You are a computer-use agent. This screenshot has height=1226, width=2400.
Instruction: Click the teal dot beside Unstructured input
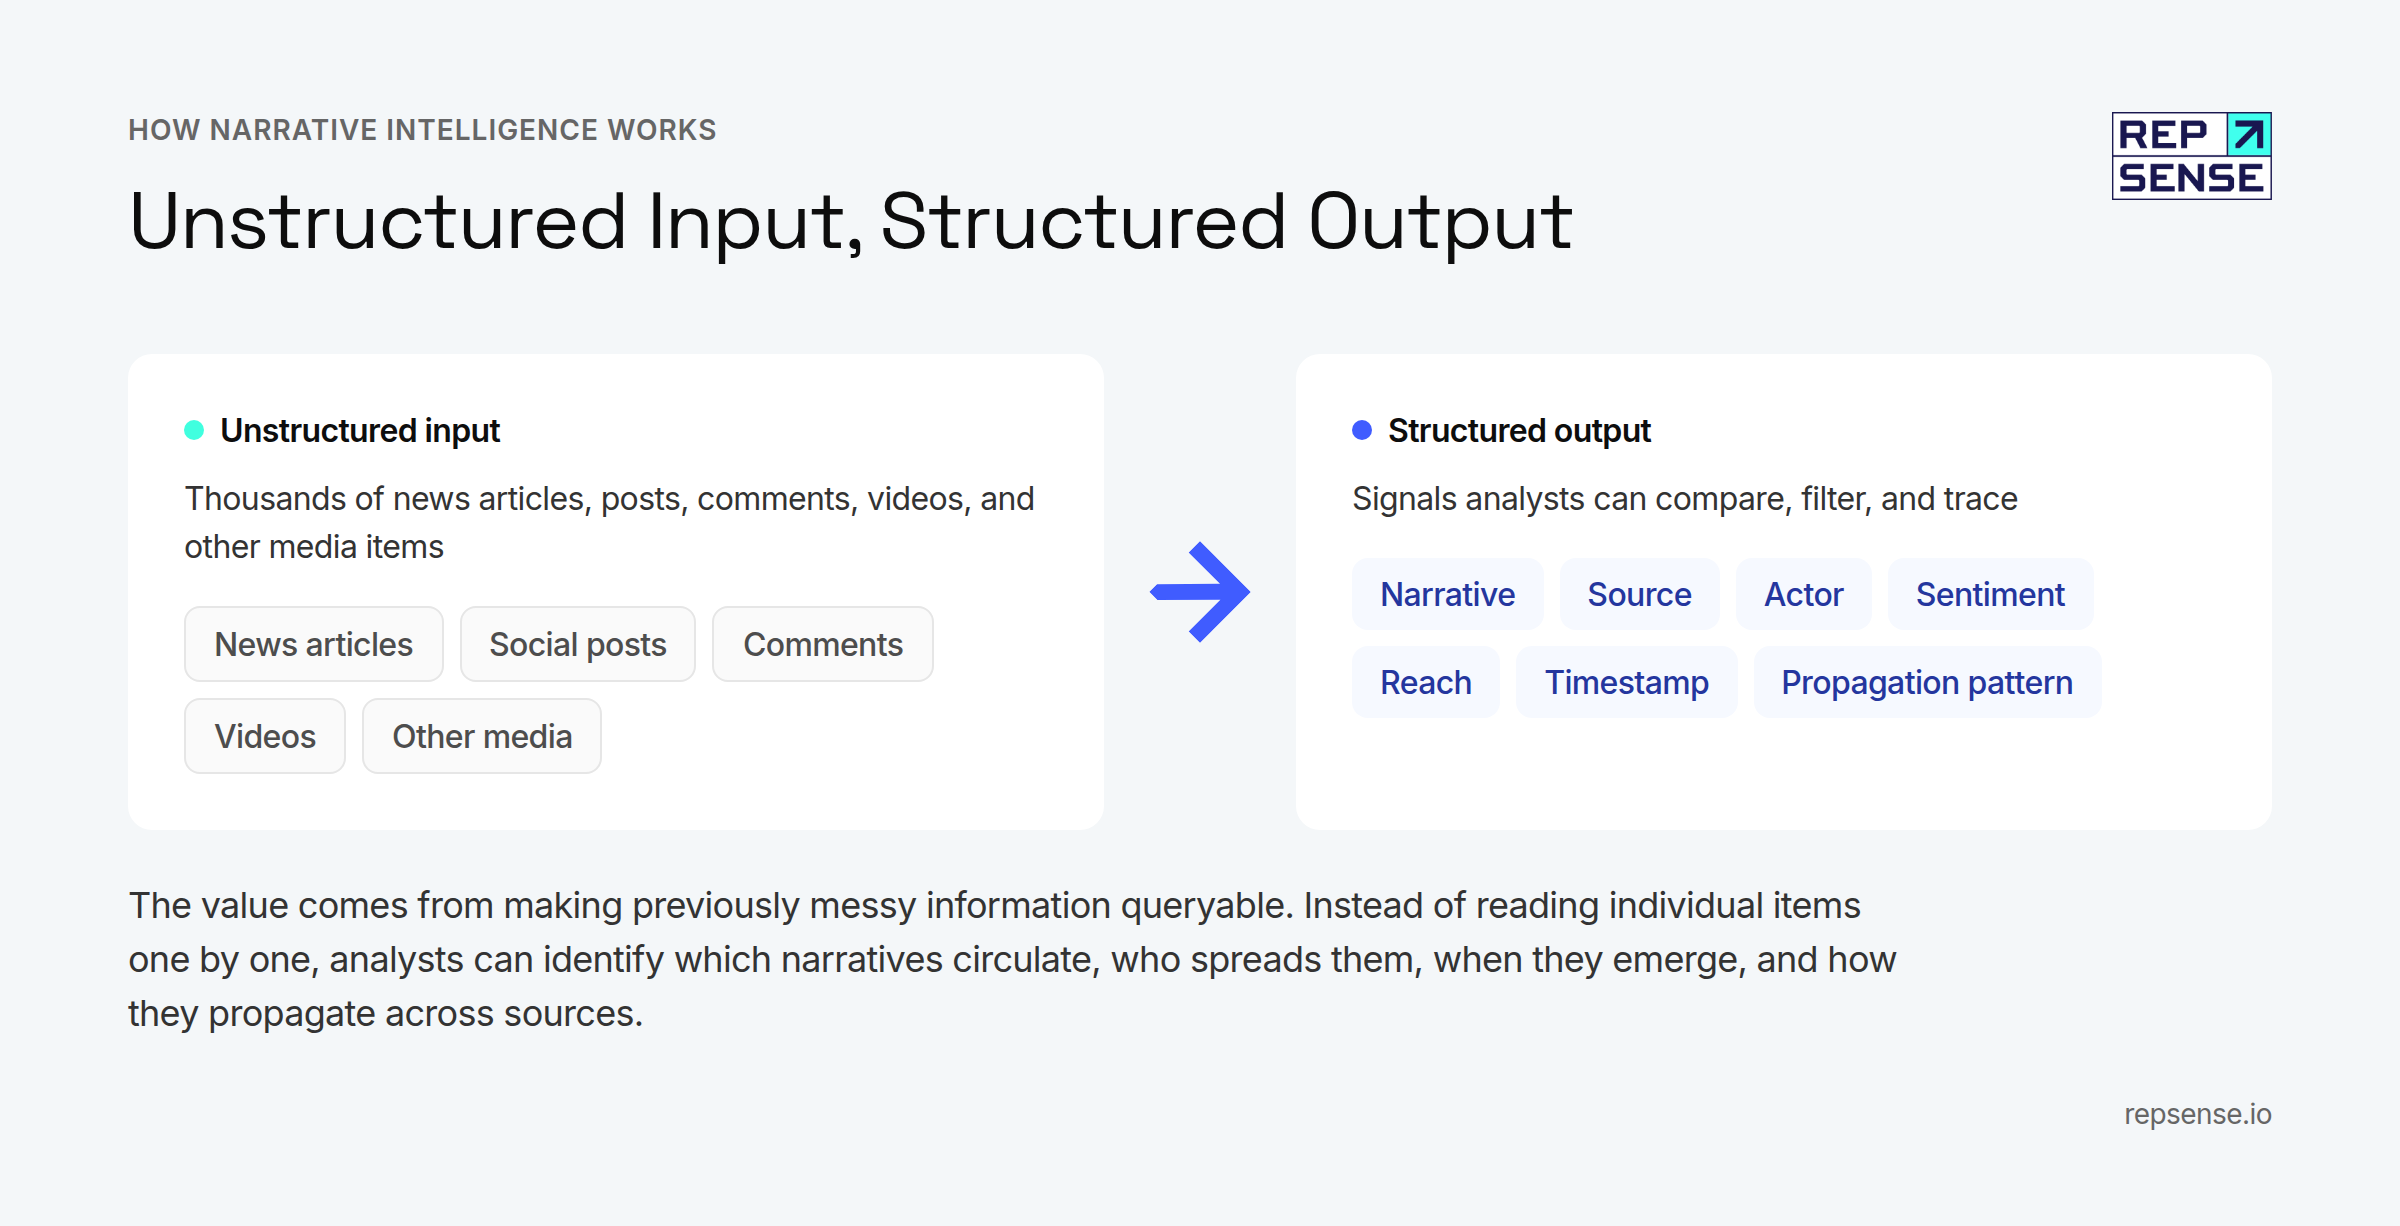[194, 430]
